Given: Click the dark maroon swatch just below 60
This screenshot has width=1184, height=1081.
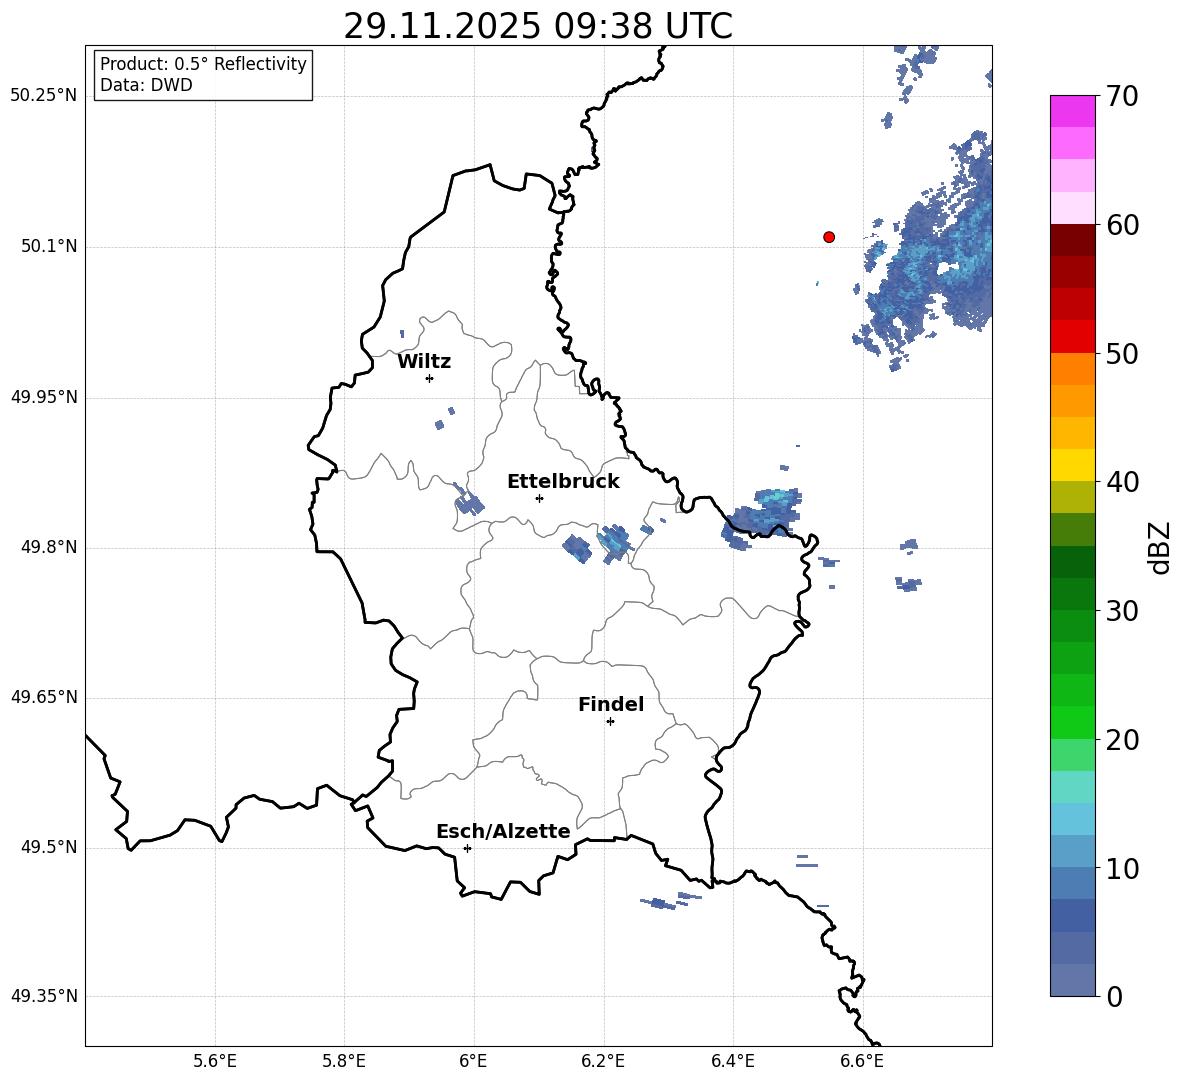Looking at the screenshot, I should 1072,240.
